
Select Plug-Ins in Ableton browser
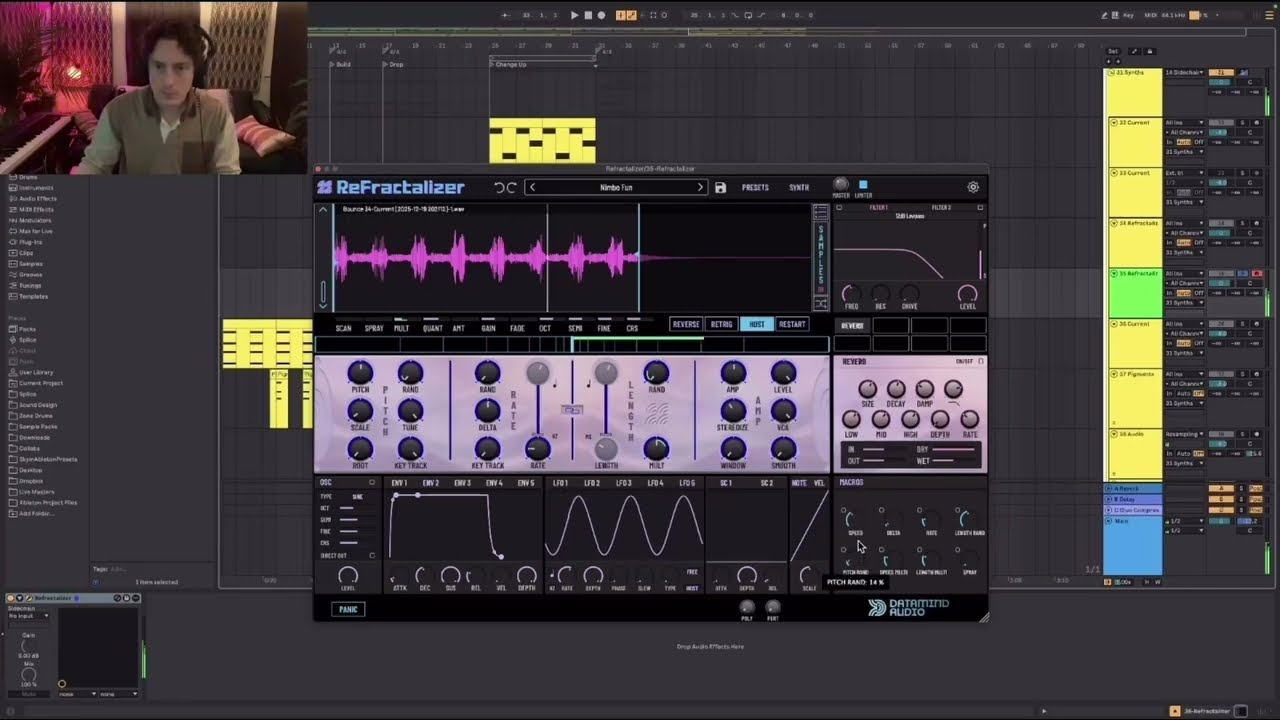coord(30,242)
